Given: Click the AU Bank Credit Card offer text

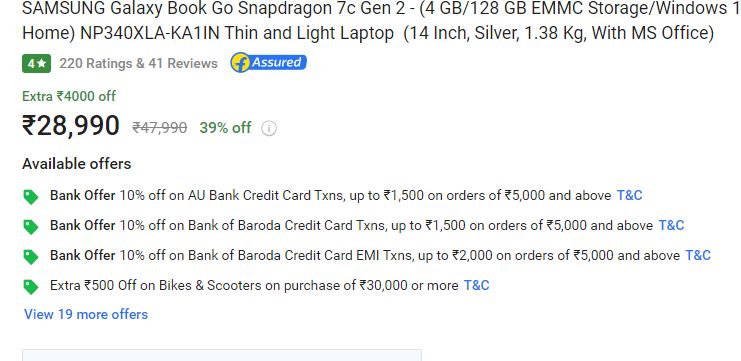Looking at the screenshot, I should tap(331, 195).
